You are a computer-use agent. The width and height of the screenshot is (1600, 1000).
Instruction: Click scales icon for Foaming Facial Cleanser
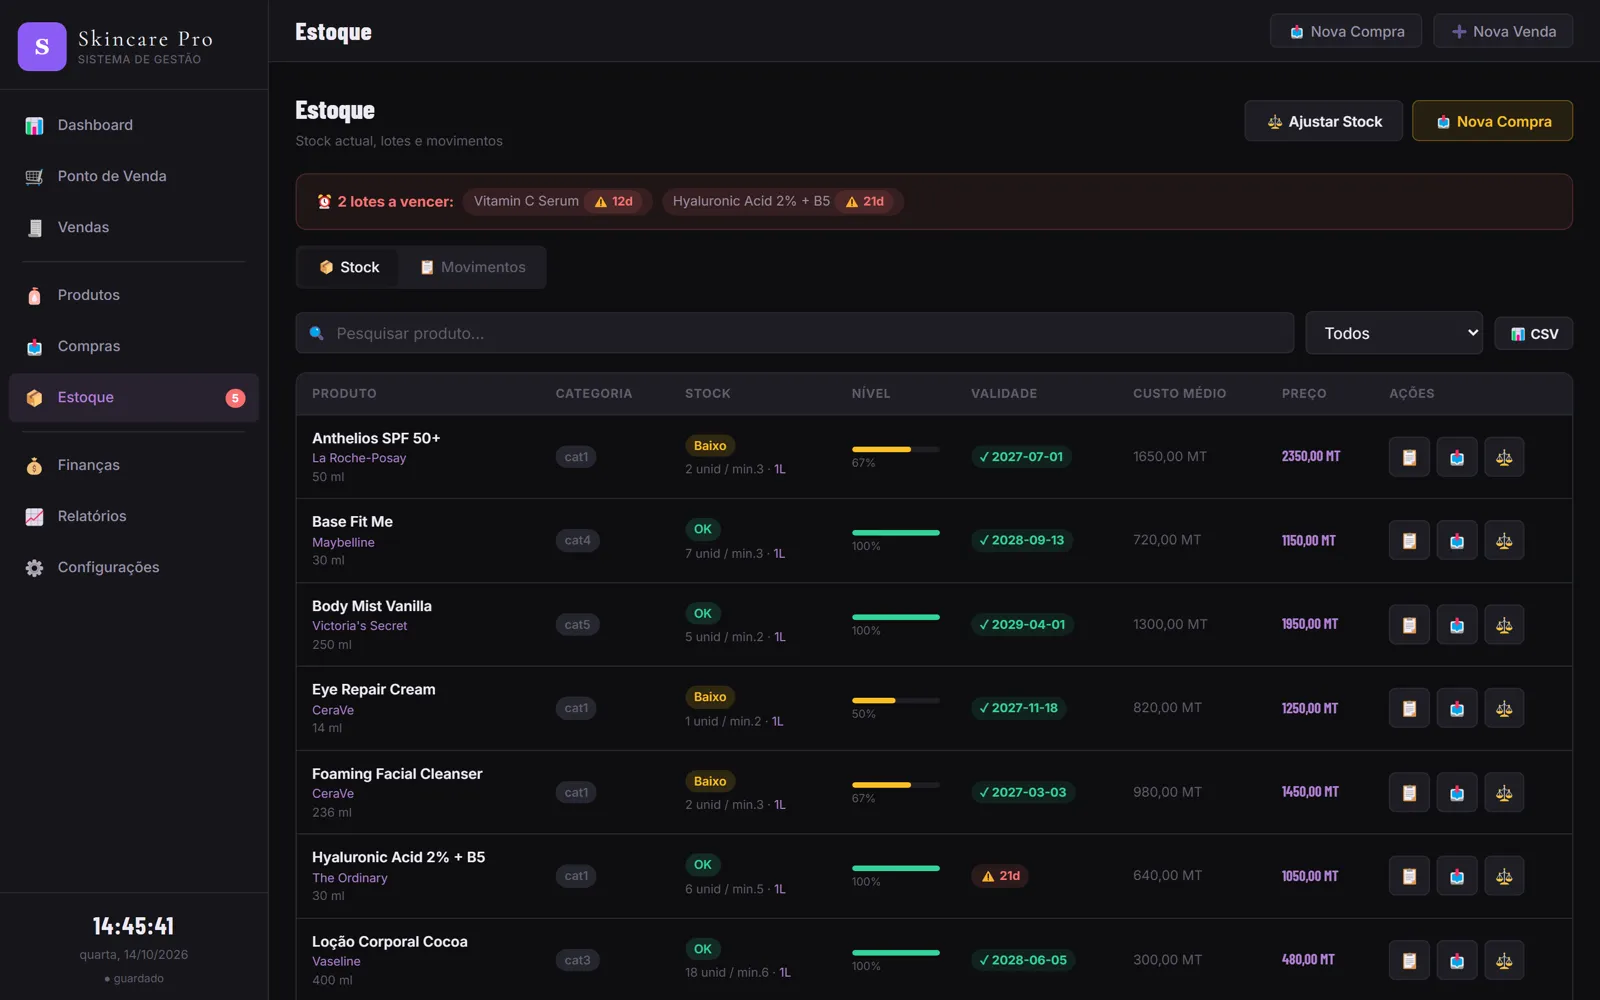pyautogui.click(x=1504, y=792)
